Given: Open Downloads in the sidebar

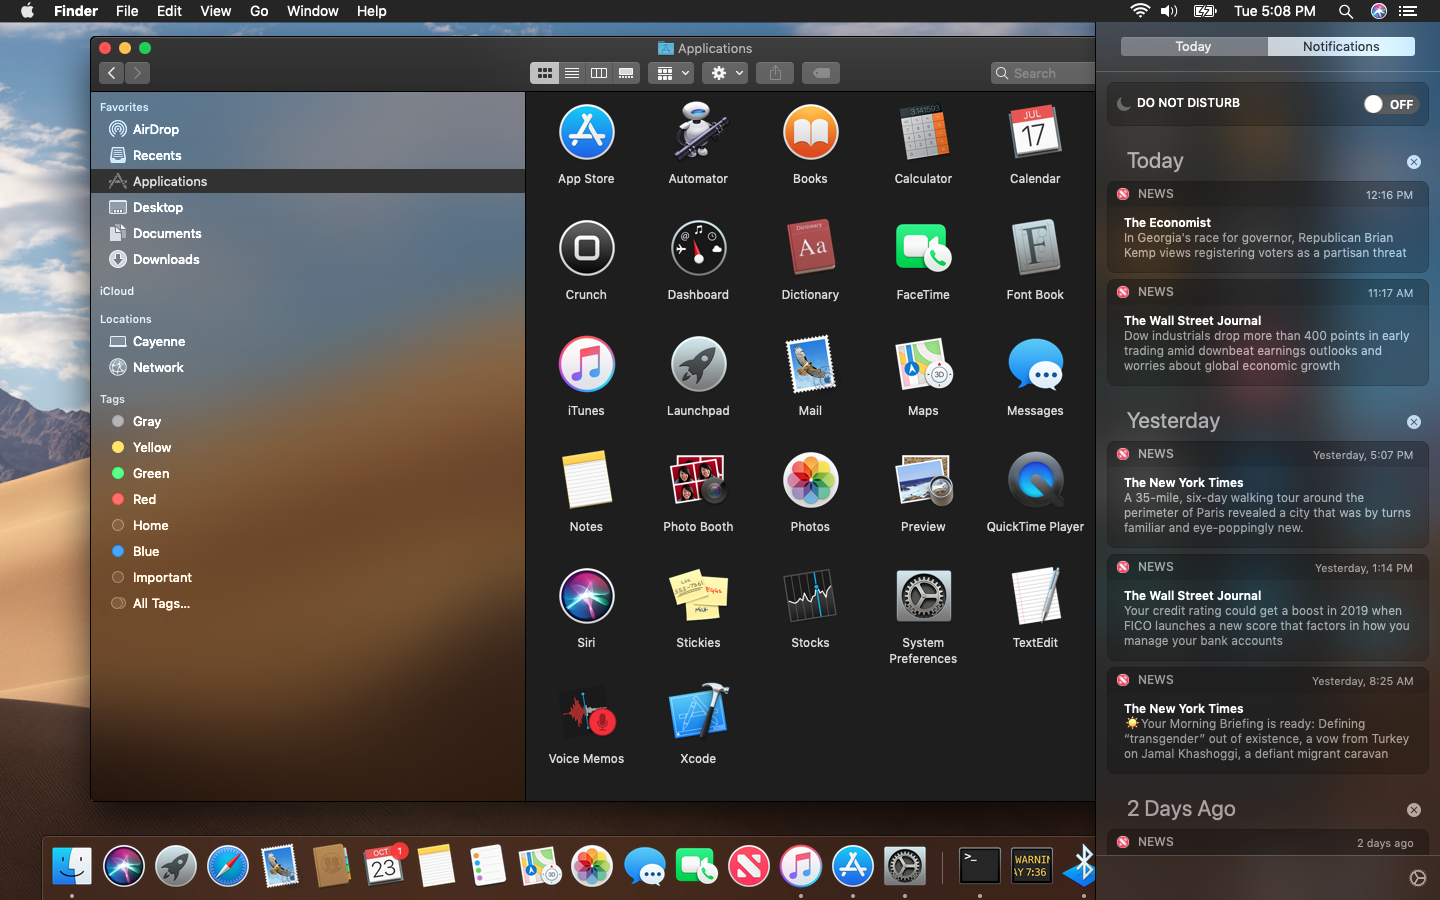Looking at the screenshot, I should (x=166, y=259).
